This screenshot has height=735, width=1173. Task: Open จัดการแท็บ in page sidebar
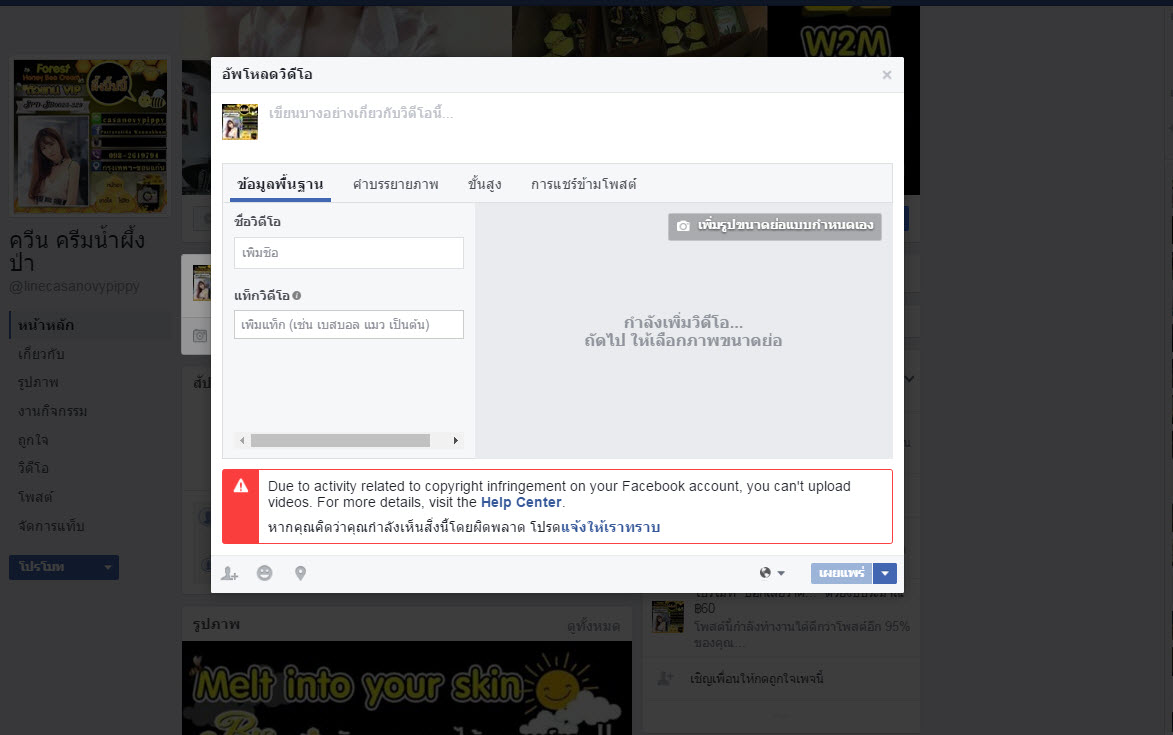(51, 526)
